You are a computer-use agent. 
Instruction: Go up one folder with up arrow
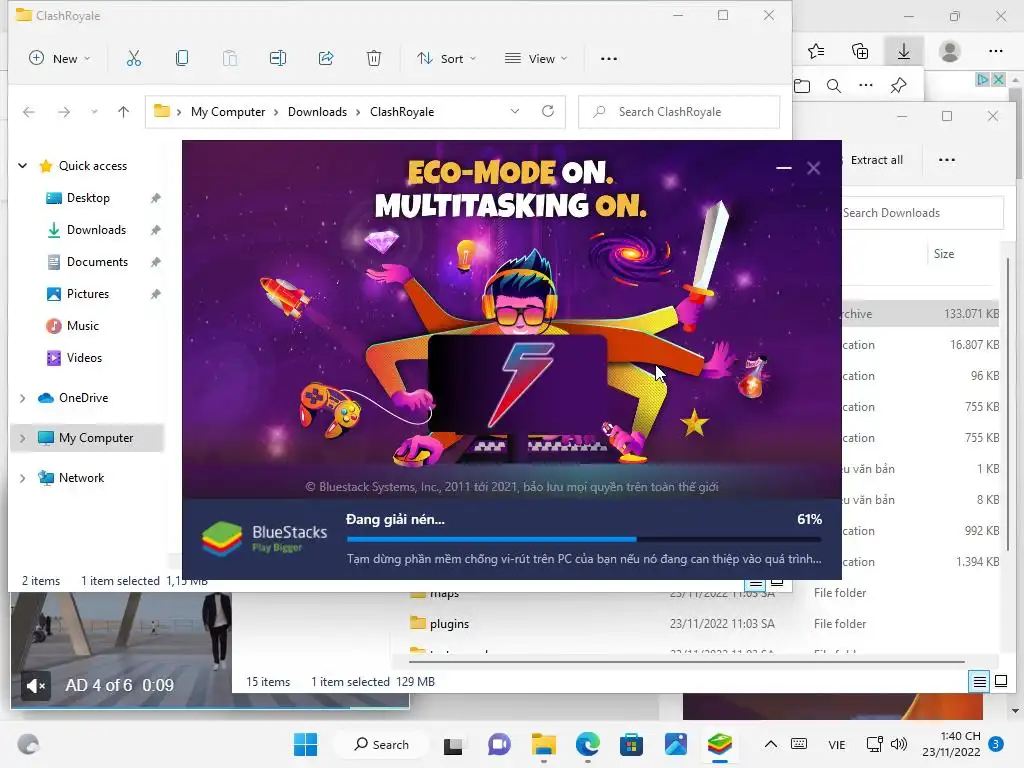[x=123, y=112]
